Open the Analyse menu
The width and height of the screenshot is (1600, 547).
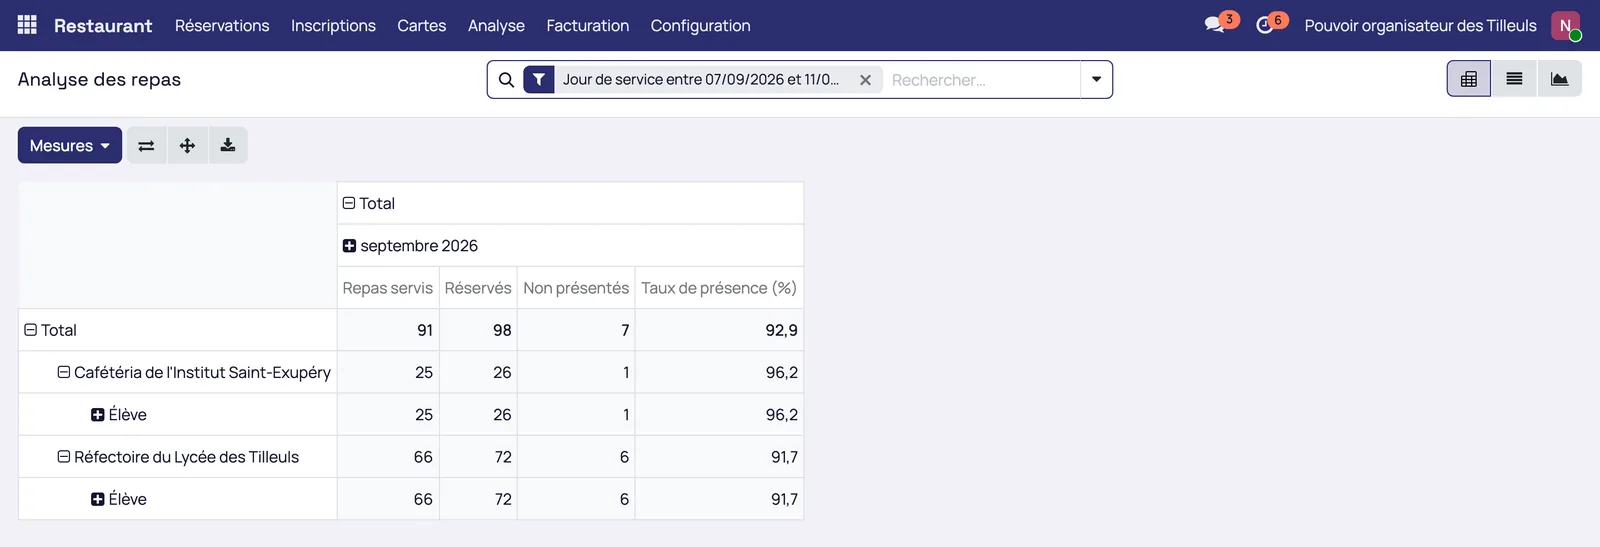496,25
